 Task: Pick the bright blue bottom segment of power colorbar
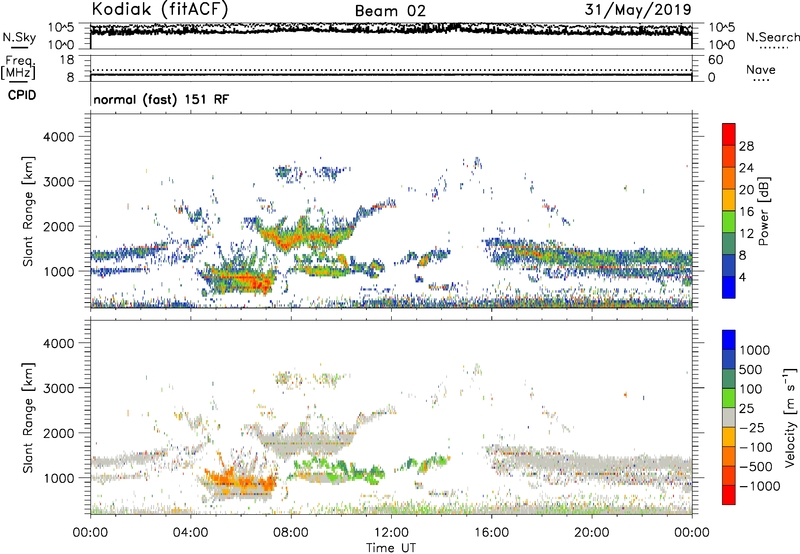pyautogui.click(x=729, y=287)
